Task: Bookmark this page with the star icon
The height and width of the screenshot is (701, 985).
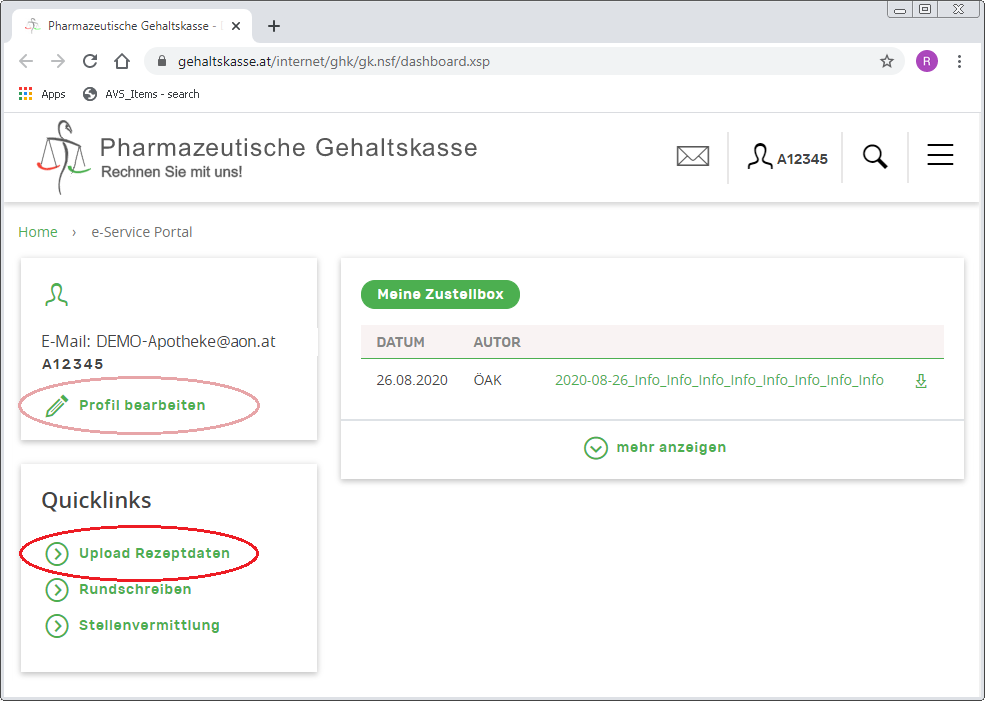Action: click(886, 61)
